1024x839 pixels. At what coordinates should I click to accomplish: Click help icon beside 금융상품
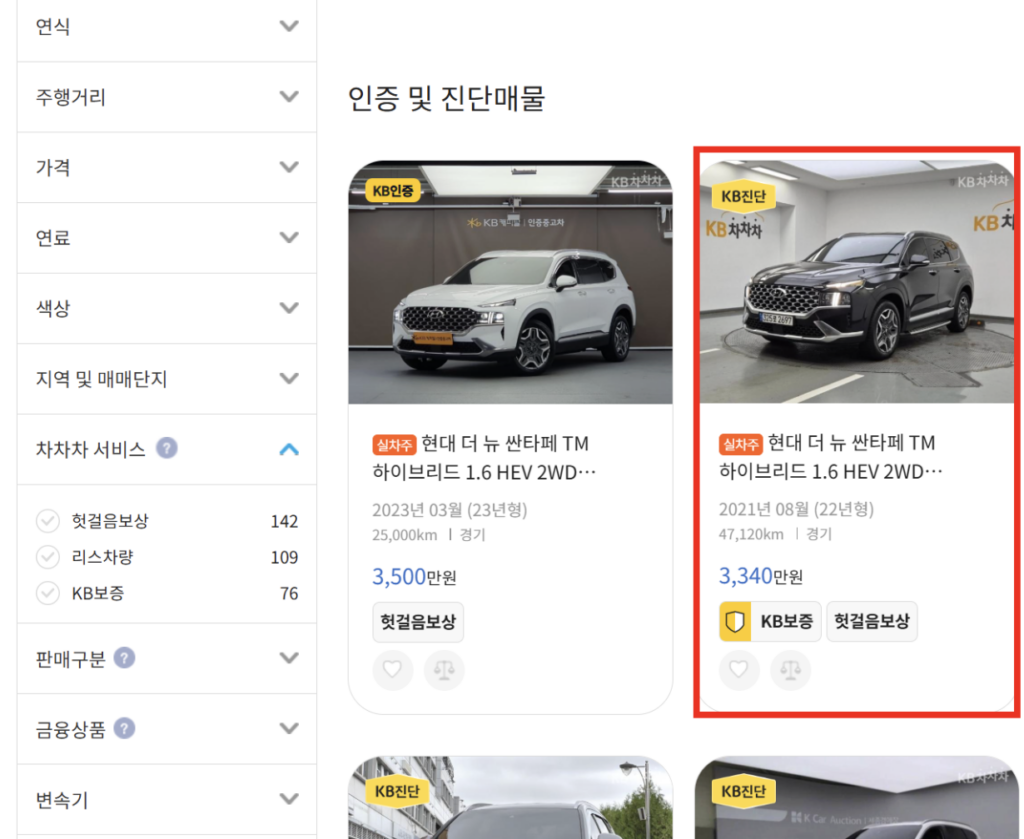124,728
